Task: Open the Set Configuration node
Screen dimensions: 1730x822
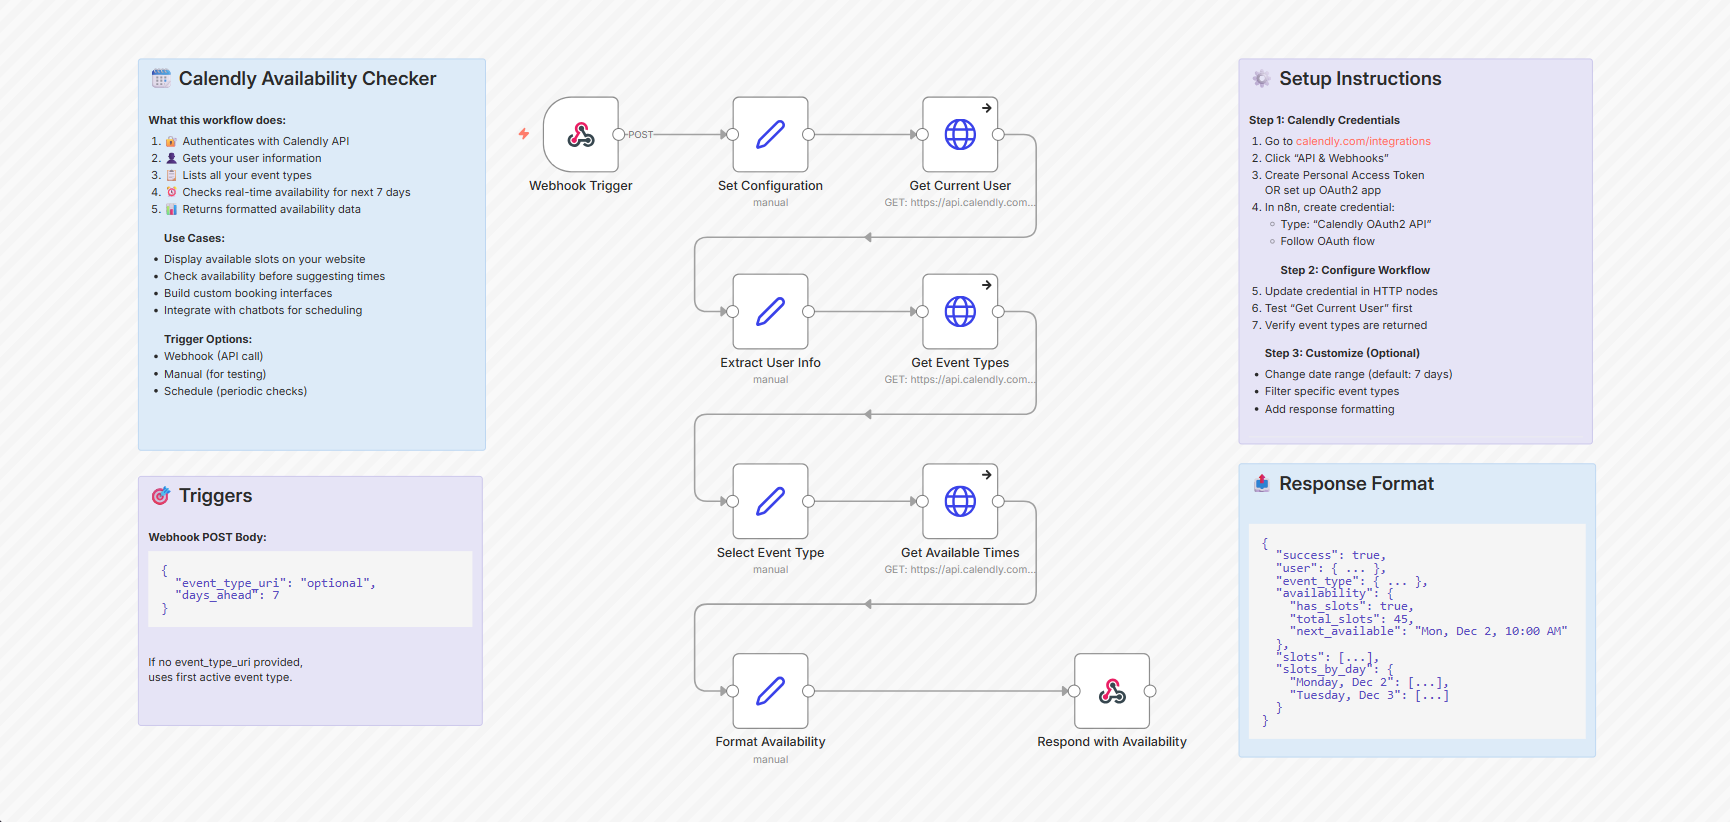Action: click(770, 134)
